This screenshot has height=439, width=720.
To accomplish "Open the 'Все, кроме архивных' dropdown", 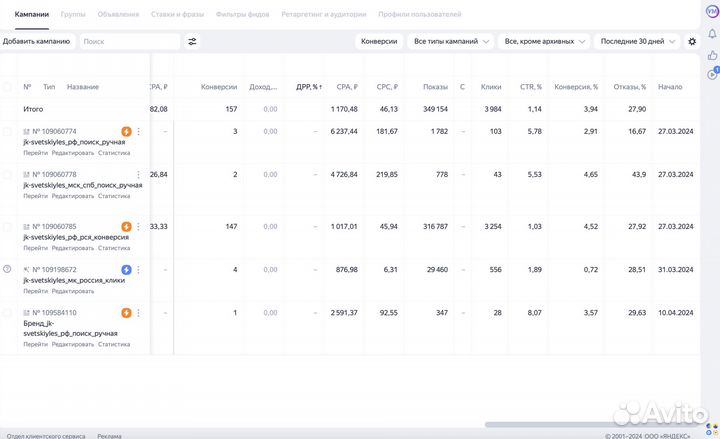I will point(544,42).
